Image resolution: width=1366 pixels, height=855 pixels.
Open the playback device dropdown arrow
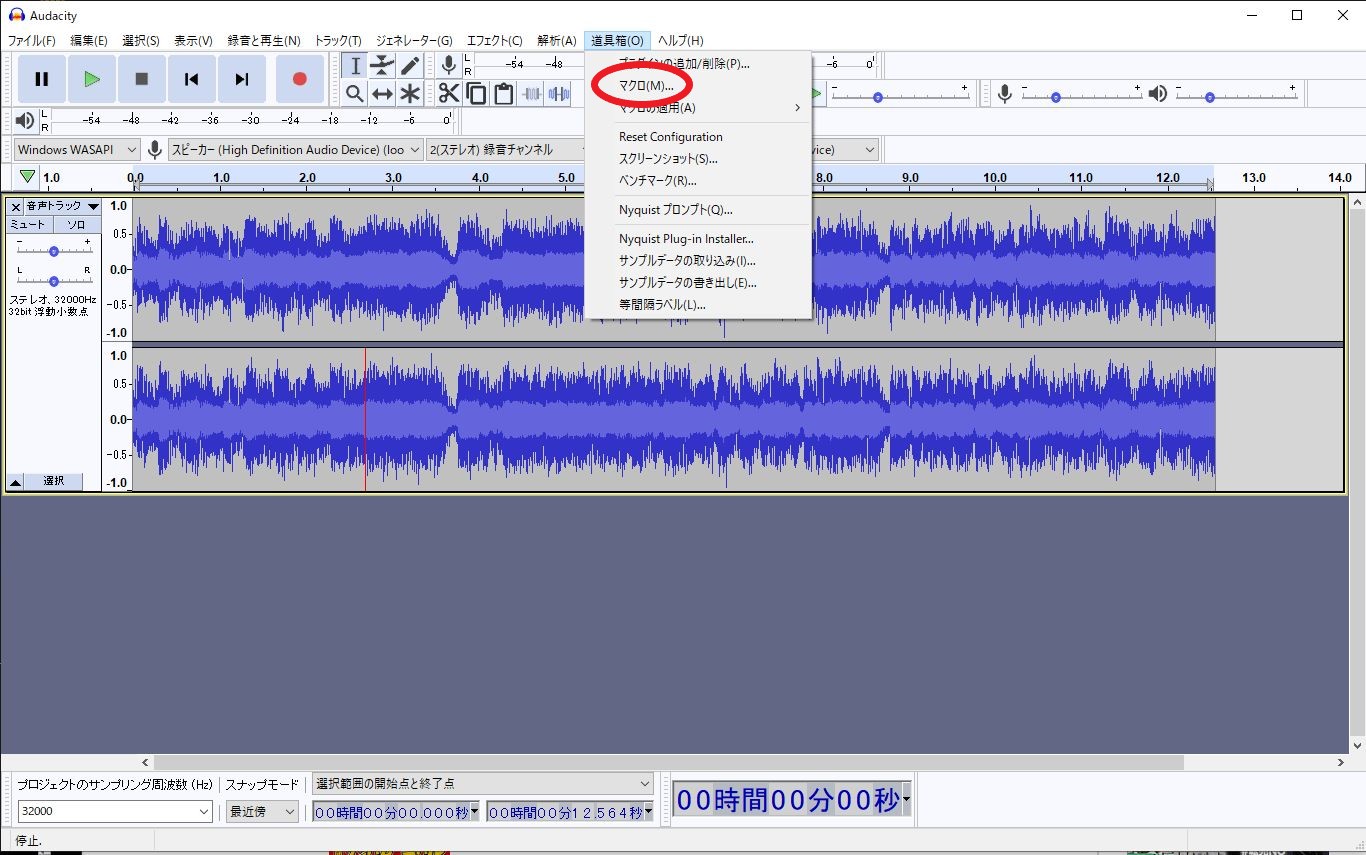click(870, 150)
